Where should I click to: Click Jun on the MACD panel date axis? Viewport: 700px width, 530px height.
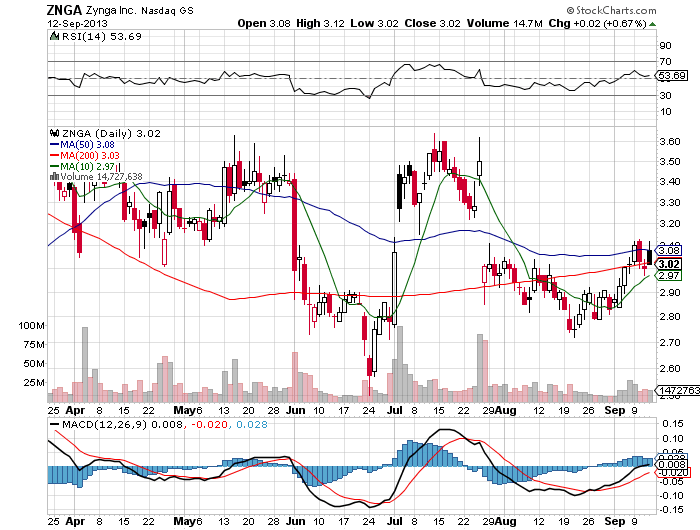(x=296, y=521)
